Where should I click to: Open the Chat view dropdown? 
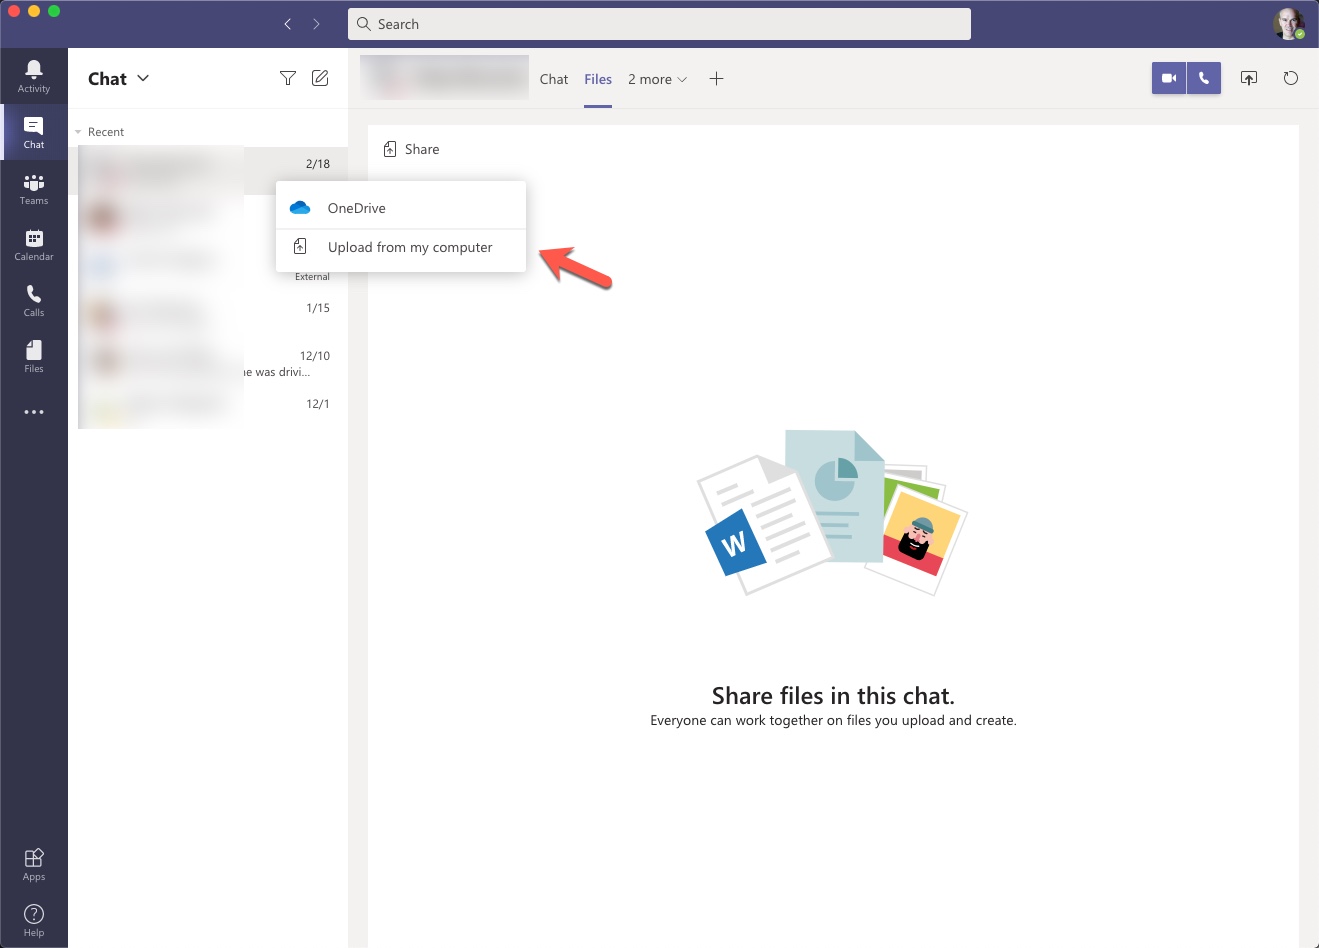pos(142,78)
